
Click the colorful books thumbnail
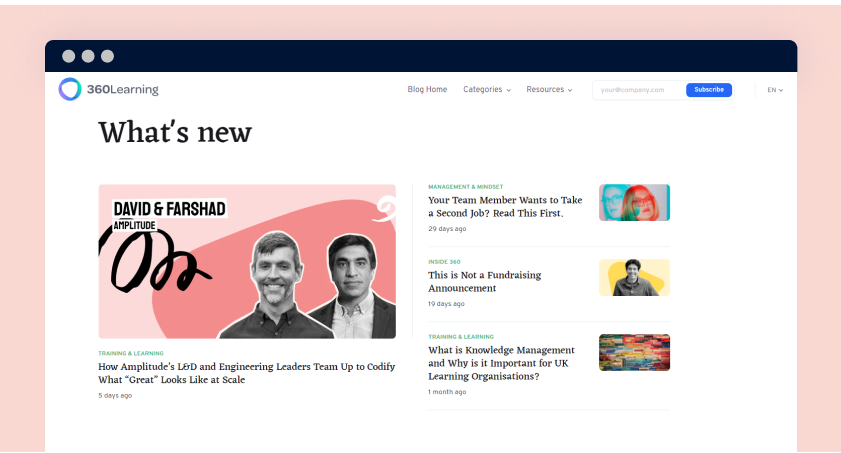tap(635, 353)
